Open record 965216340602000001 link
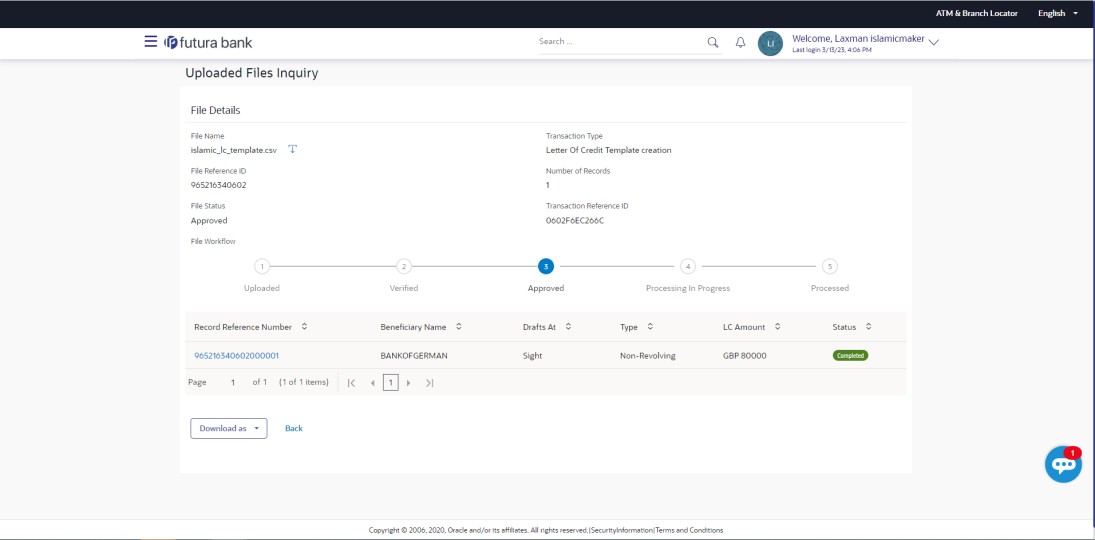 coord(237,356)
